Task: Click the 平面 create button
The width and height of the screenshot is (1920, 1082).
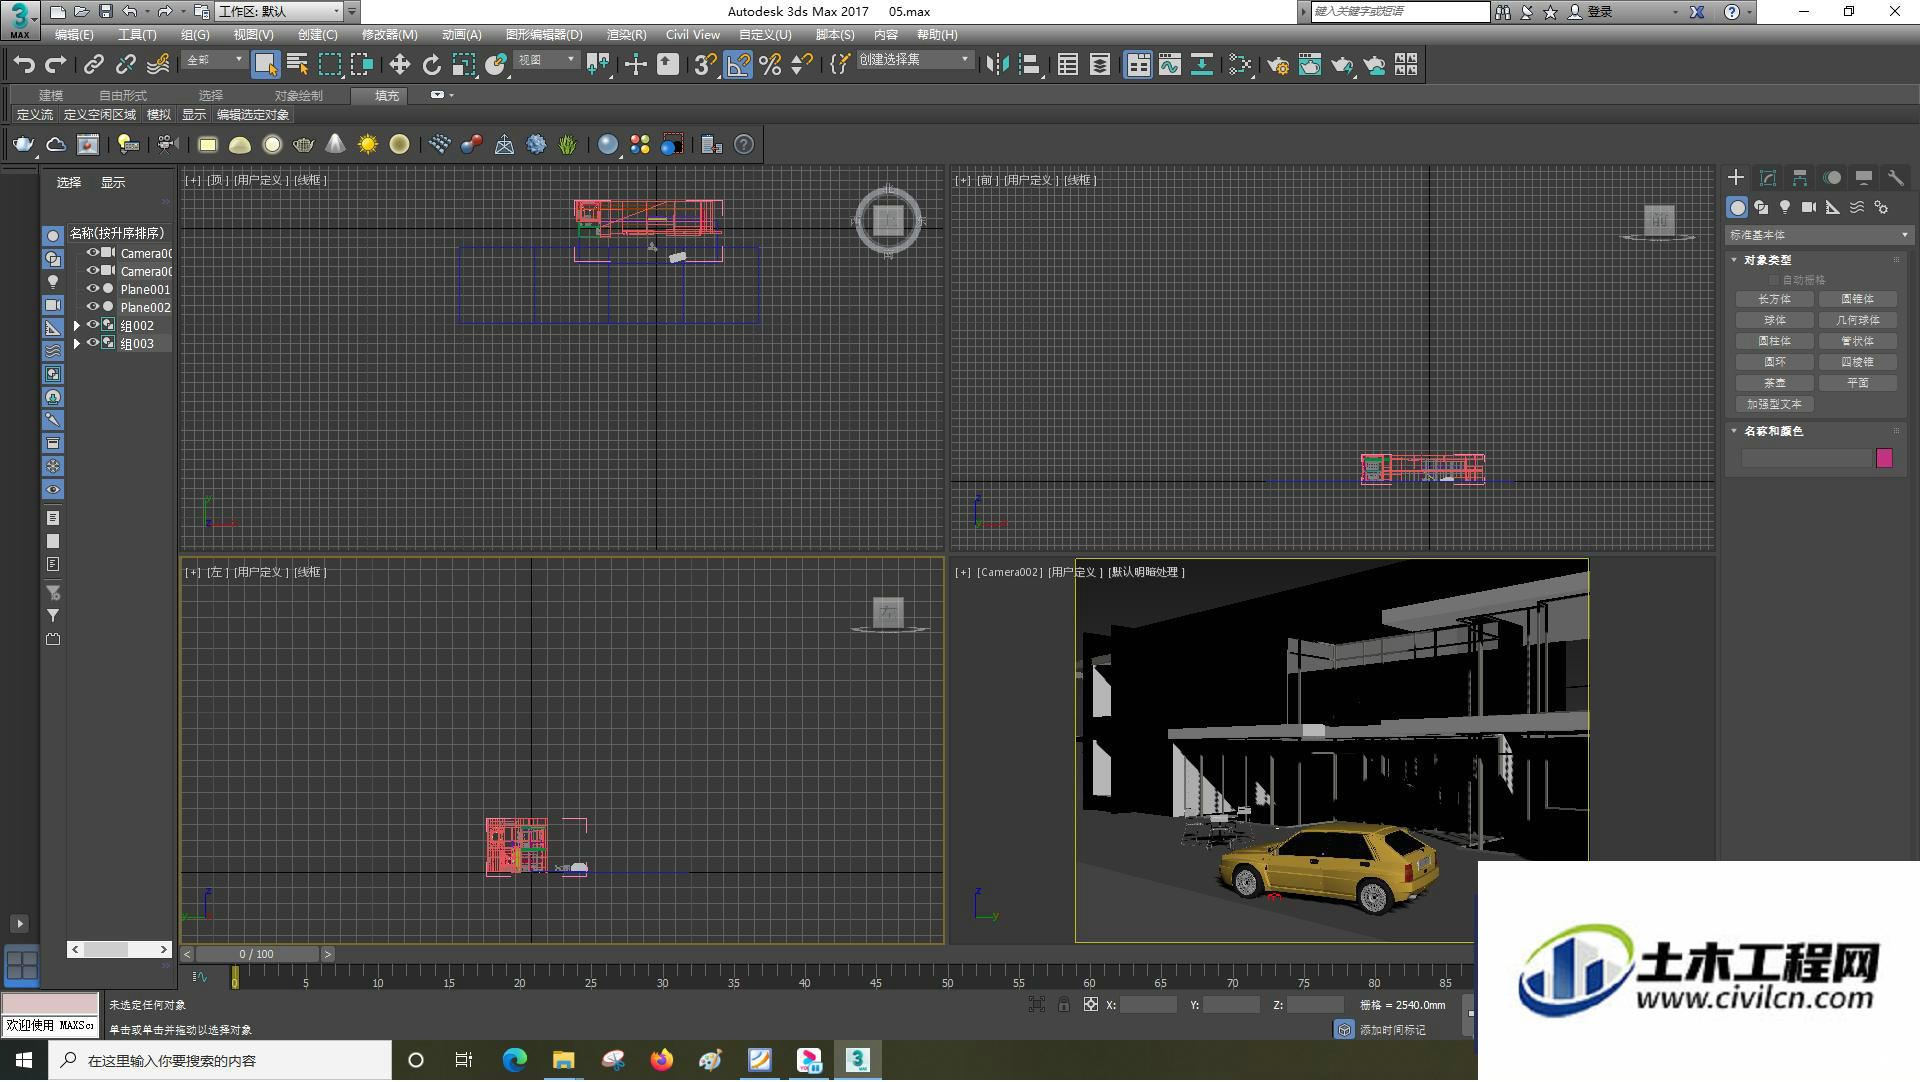Action: tap(1857, 383)
